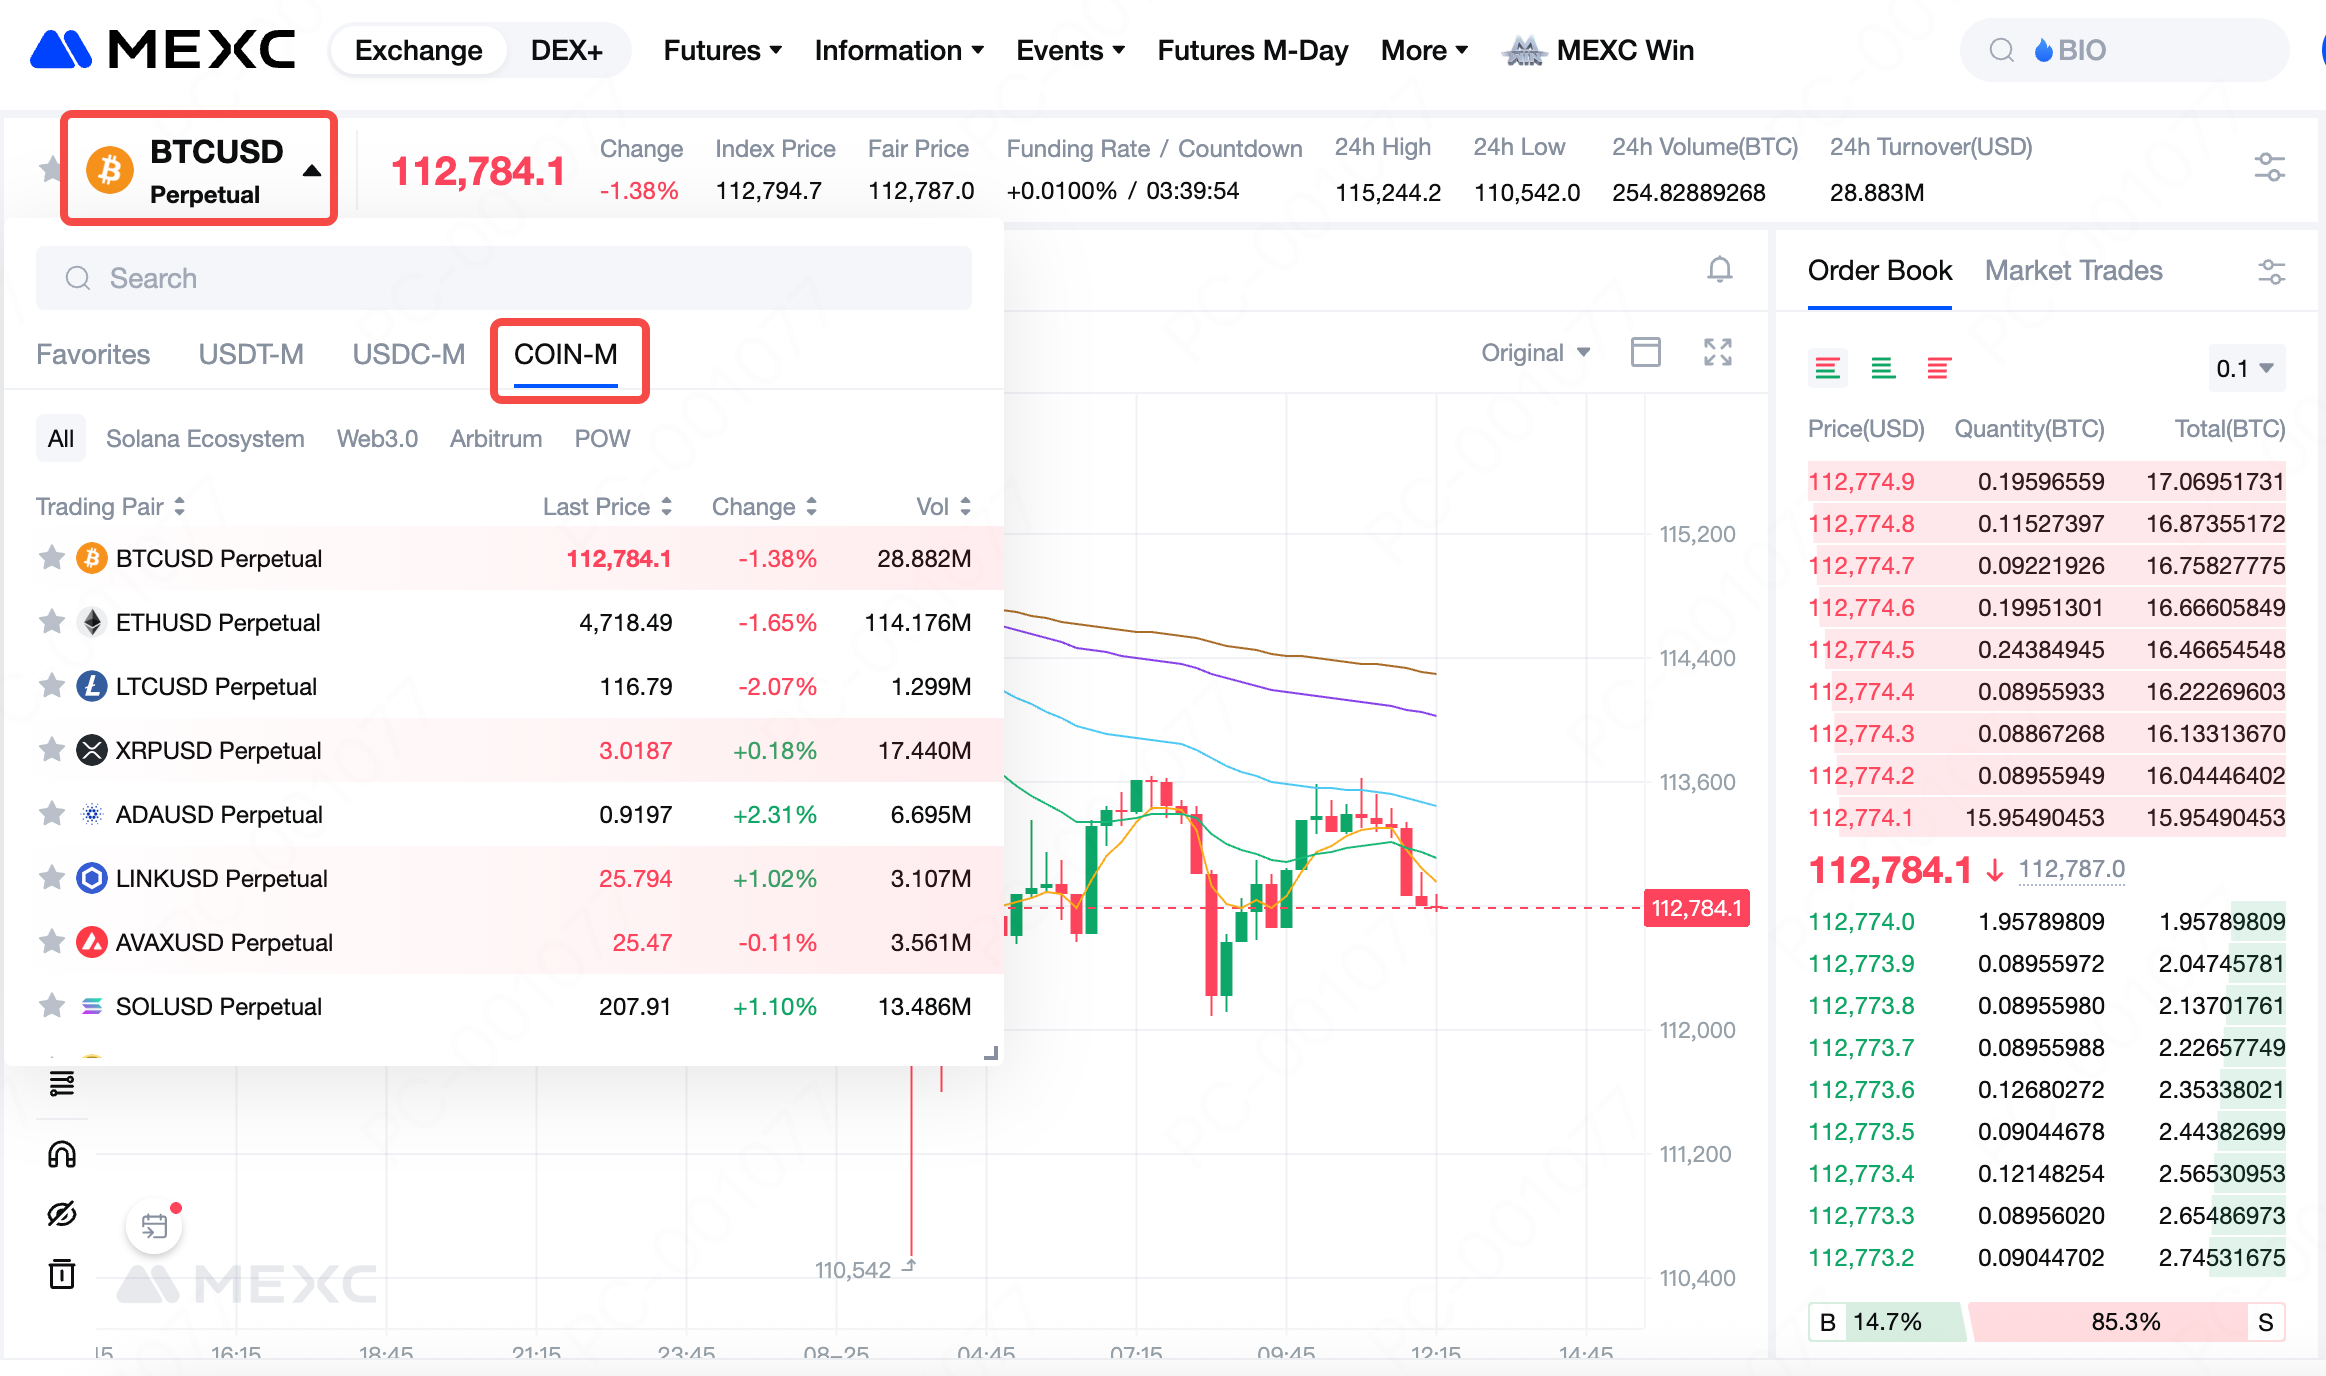Click the chart layout window icon
This screenshot has height=1376, width=2326.
[x=1645, y=352]
